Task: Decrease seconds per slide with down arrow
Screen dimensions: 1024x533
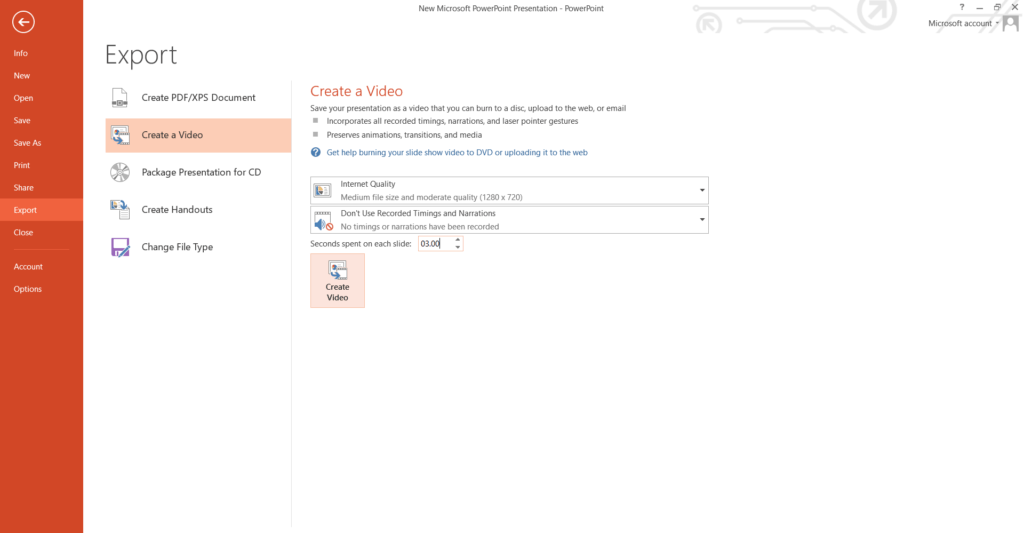Action: [458, 248]
